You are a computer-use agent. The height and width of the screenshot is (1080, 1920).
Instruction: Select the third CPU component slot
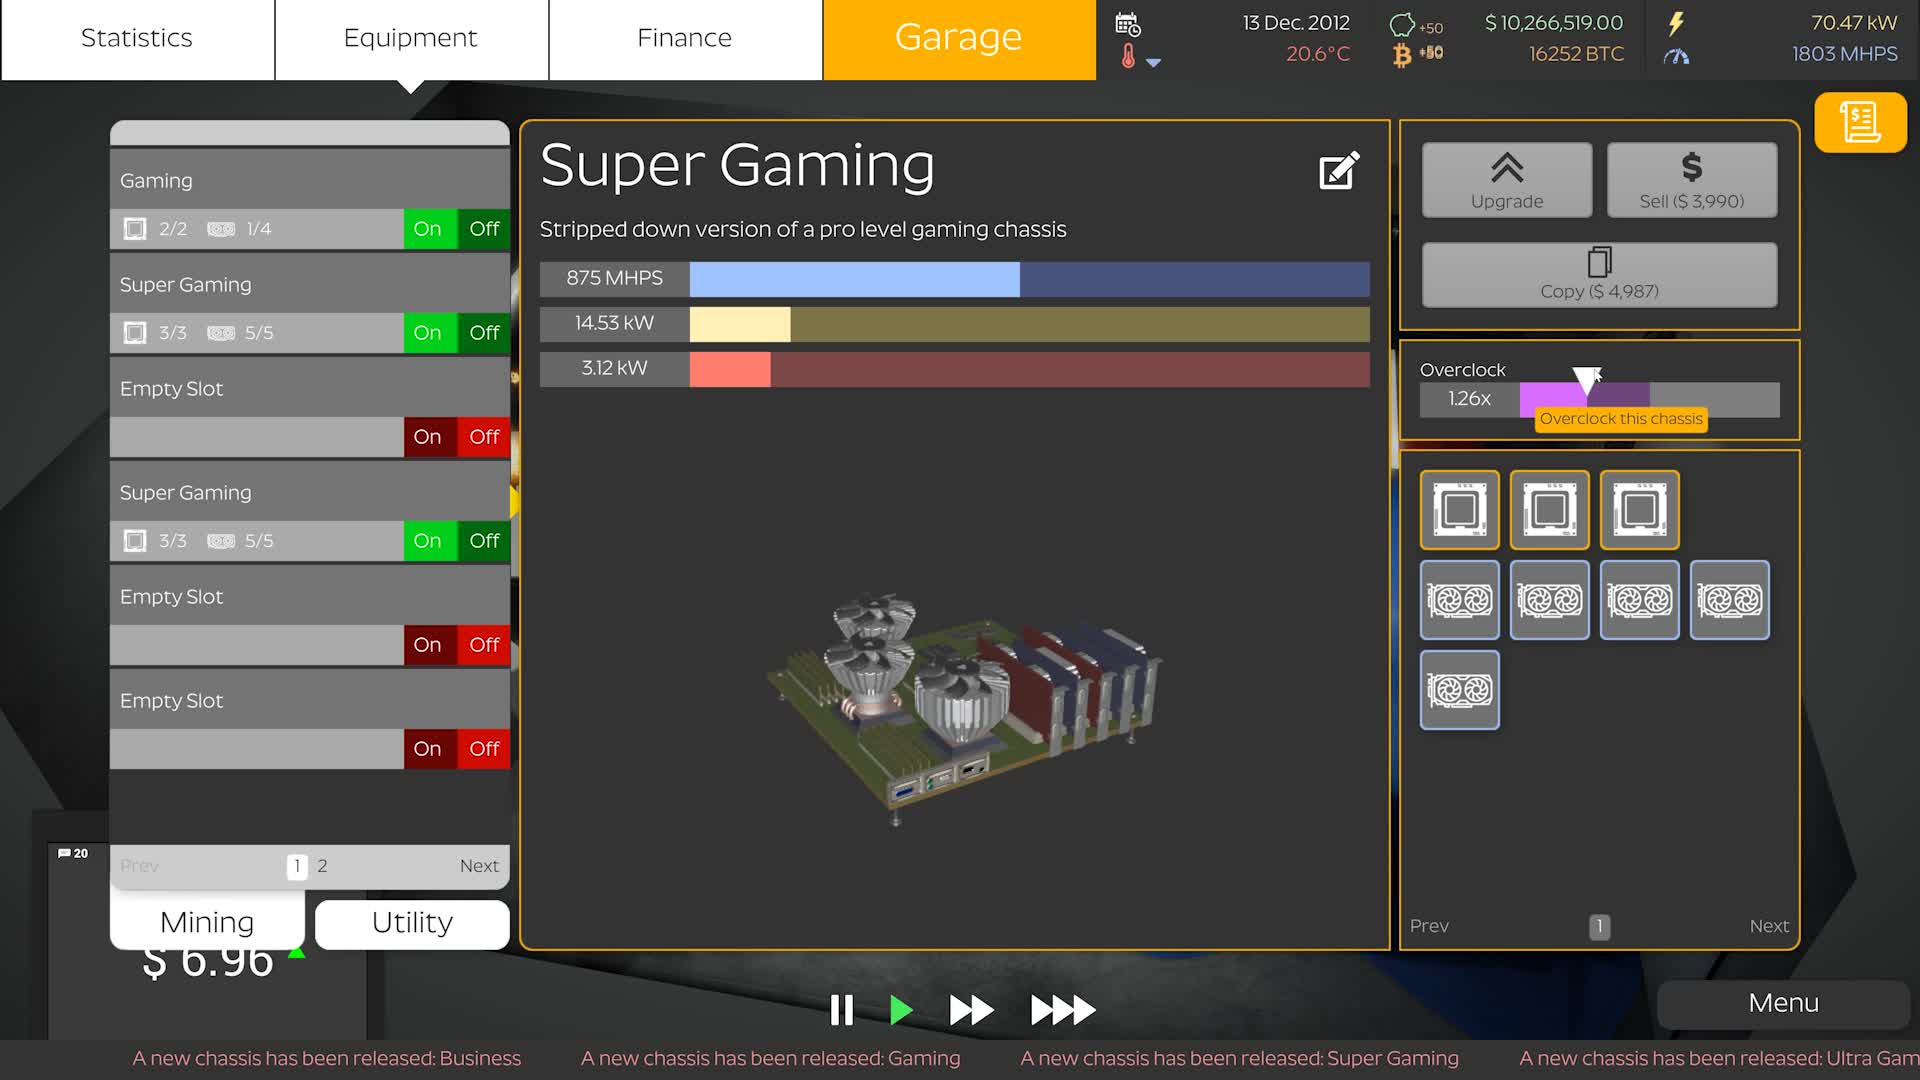click(1639, 510)
